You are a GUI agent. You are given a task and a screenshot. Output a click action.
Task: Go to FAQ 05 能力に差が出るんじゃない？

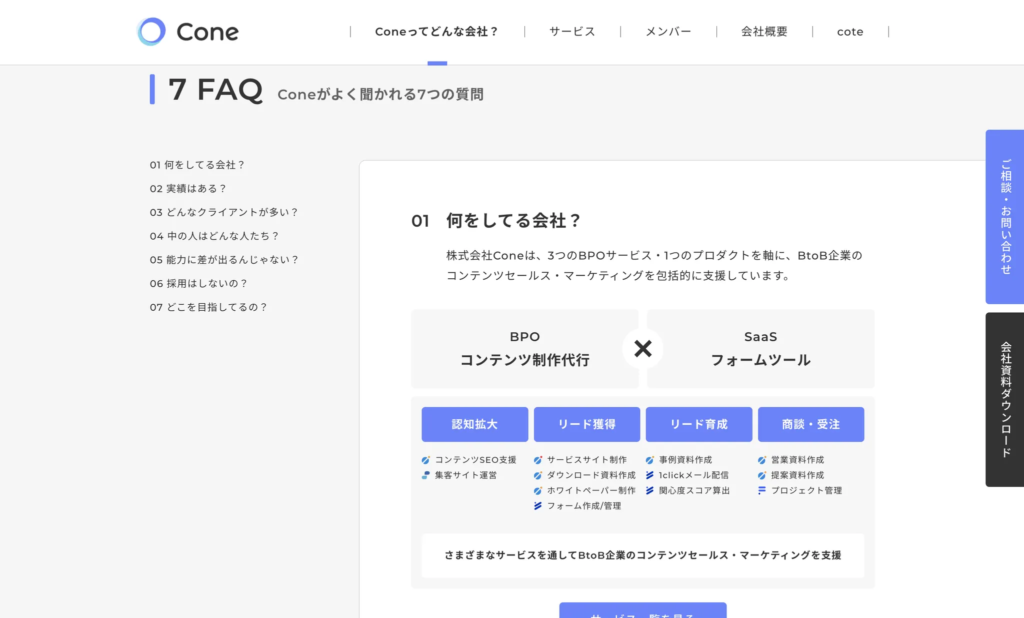pyautogui.click(x=224, y=260)
